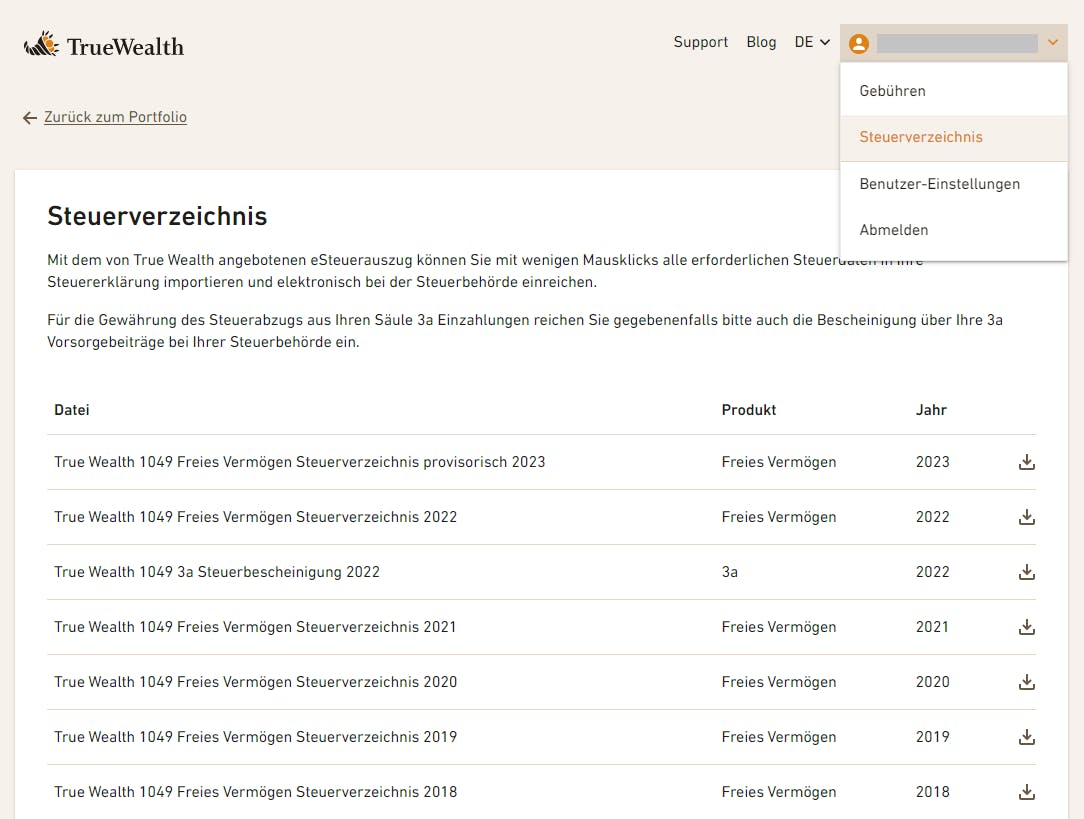1084x819 pixels.
Task: Click the back arrow icon beside Zurück zum Portfolio
Action: (30, 118)
